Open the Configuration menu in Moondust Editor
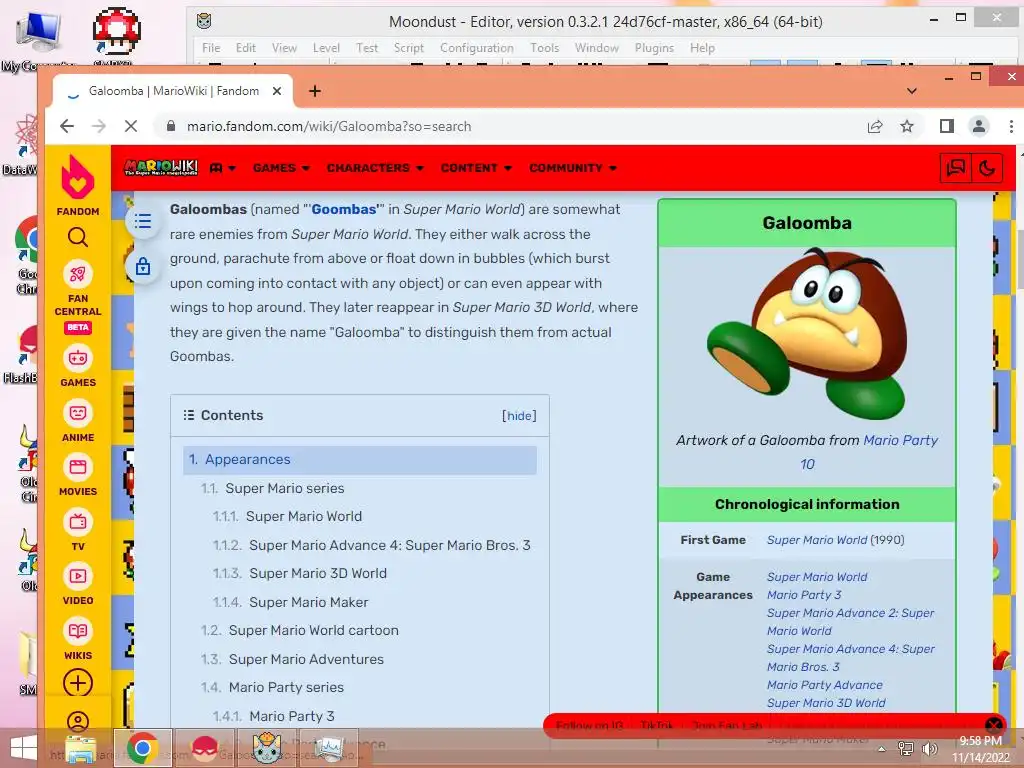Screen dimensions: 1024x768 (x=477, y=48)
